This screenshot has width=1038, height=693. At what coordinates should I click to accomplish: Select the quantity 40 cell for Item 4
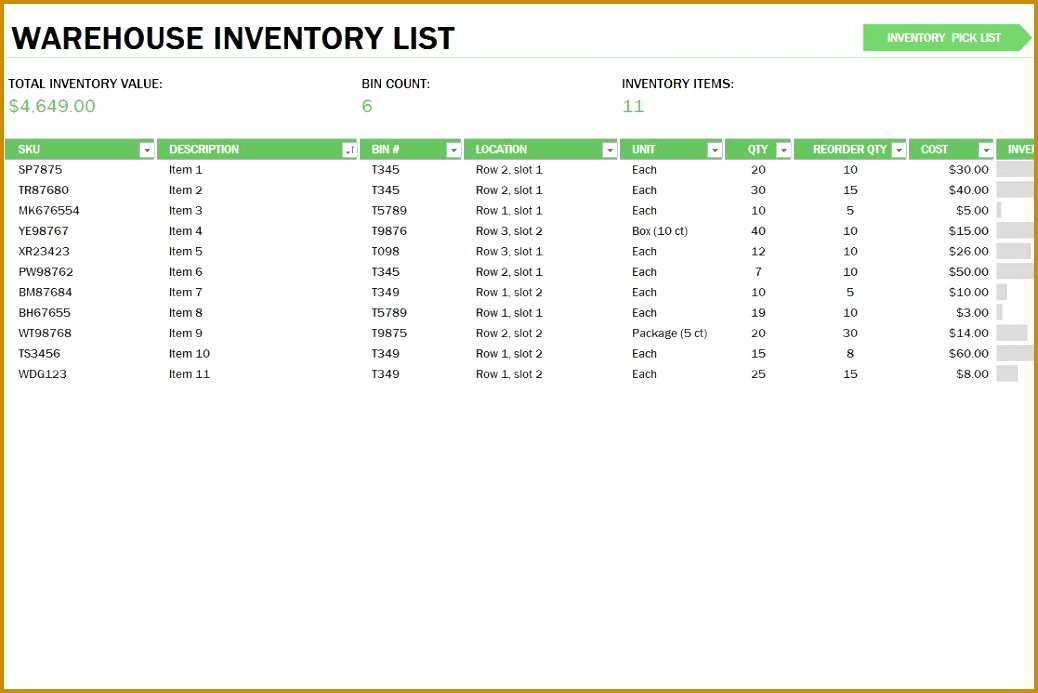point(758,231)
